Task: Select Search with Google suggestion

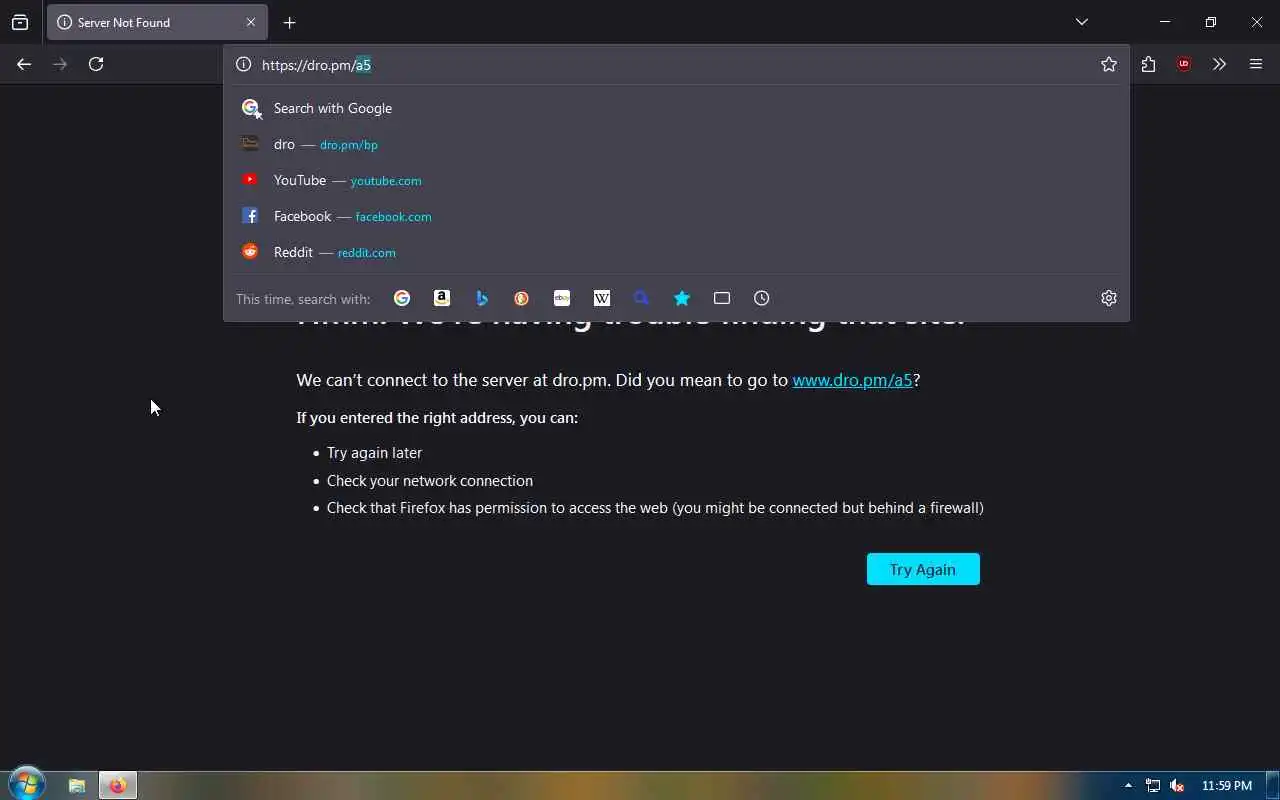Action: (x=676, y=108)
